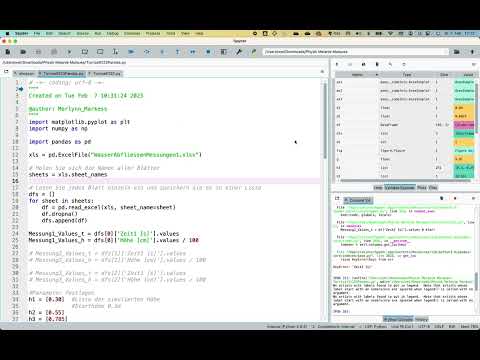Start debugging the file
The height and width of the screenshot is (360, 480).
[x=131, y=52]
